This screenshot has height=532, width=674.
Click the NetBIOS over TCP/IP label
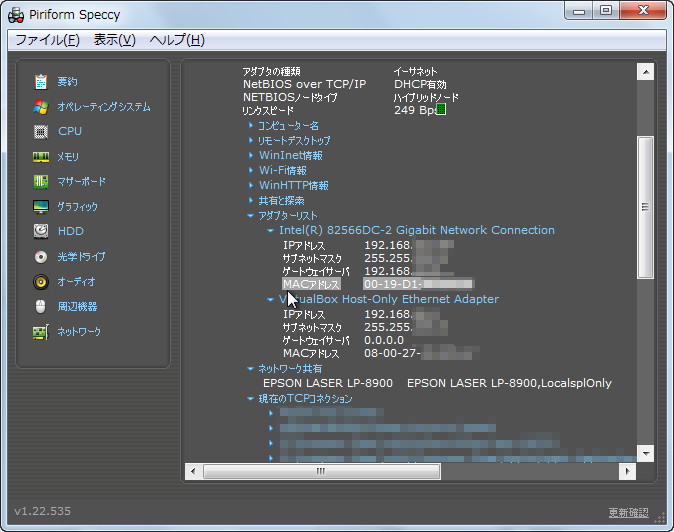click(304, 84)
